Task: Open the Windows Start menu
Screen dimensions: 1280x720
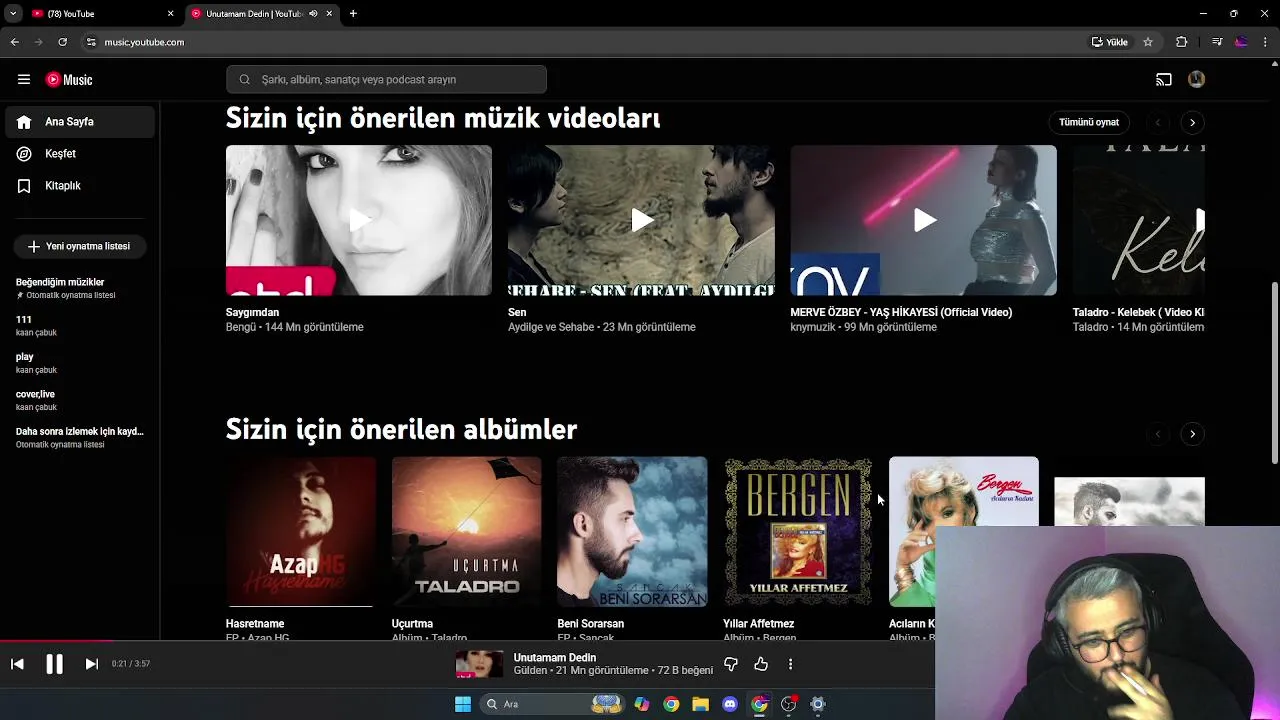Action: (463, 704)
